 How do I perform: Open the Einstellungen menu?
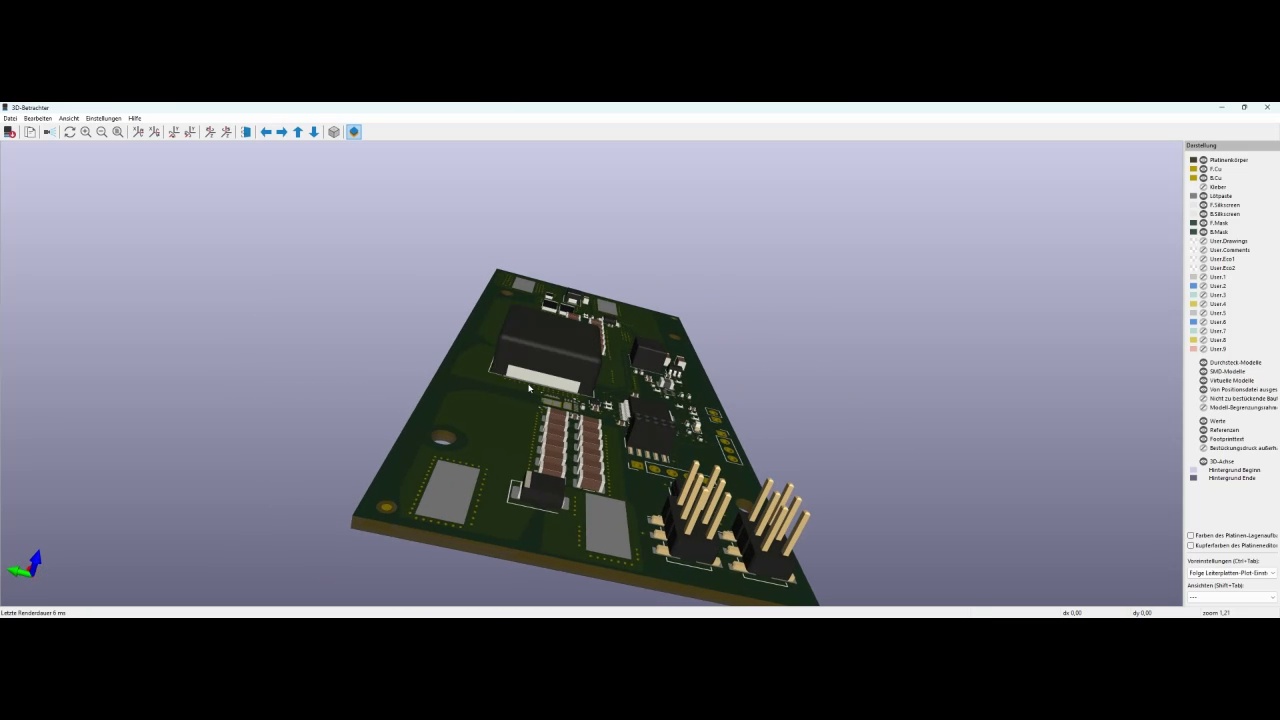click(x=104, y=119)
